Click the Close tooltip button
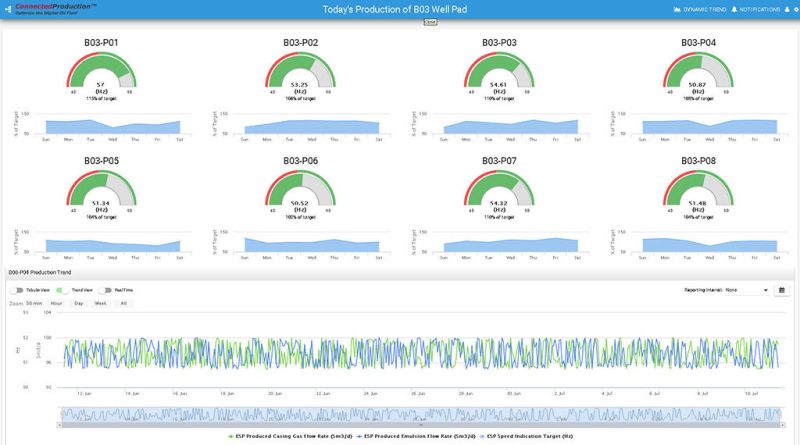This screenshot has height=445, width=800. coord(430,22)
